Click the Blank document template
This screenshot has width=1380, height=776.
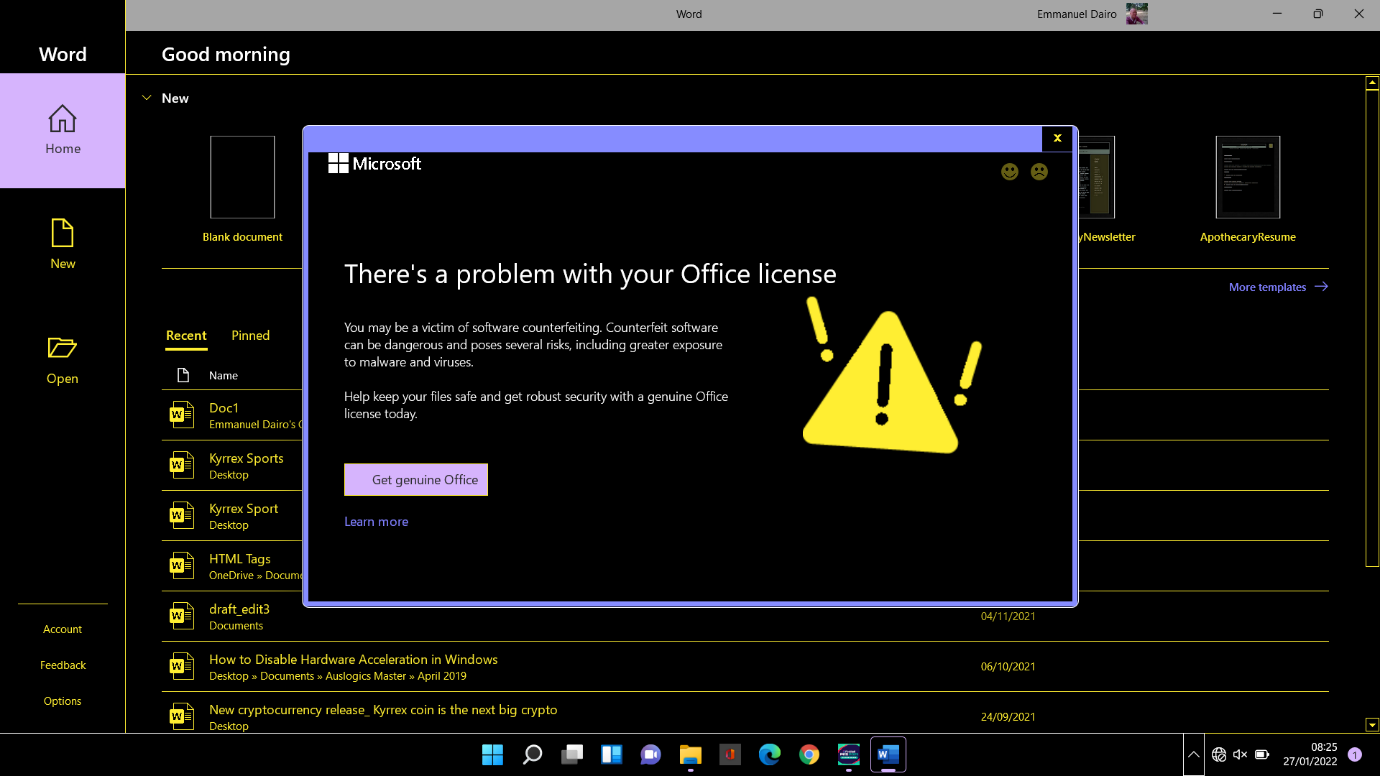click(x=242, y=178)
